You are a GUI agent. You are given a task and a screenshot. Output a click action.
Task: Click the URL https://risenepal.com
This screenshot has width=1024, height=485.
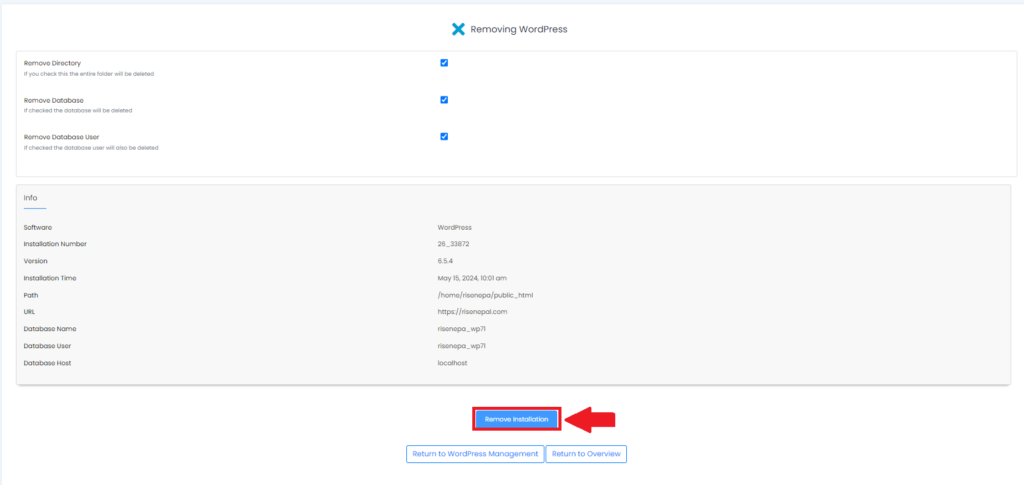[x=472, y=312]
